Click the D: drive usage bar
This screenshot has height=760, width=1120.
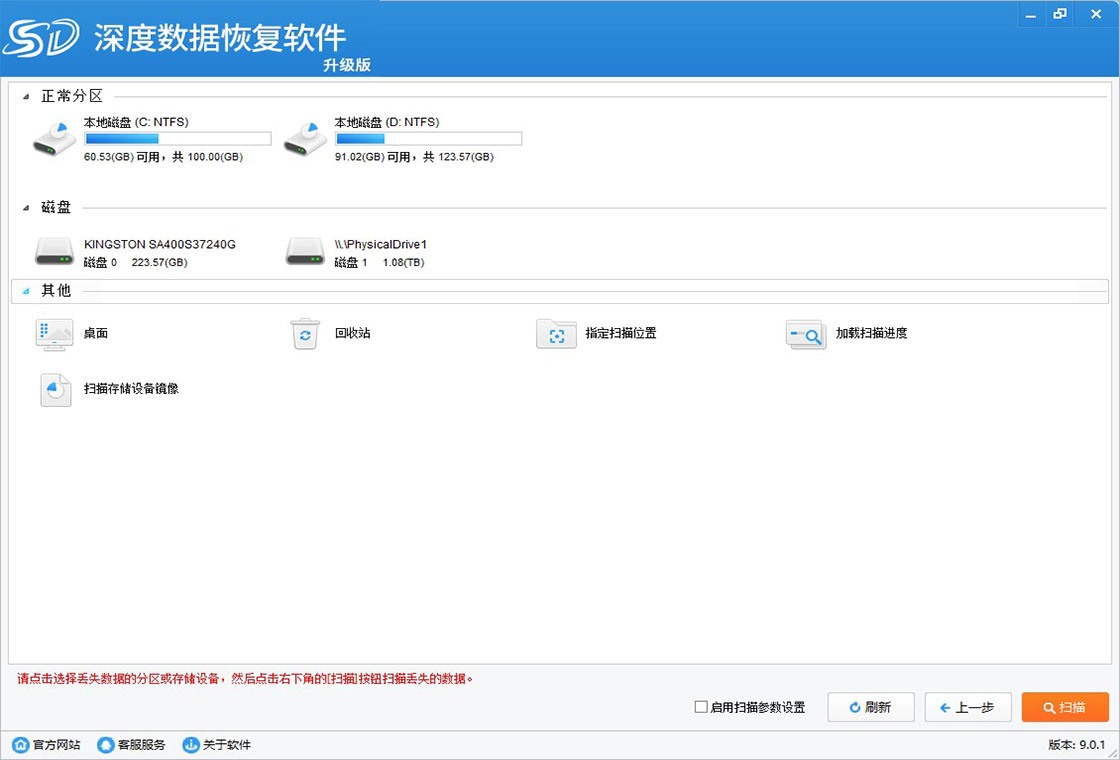click(429, 139)
